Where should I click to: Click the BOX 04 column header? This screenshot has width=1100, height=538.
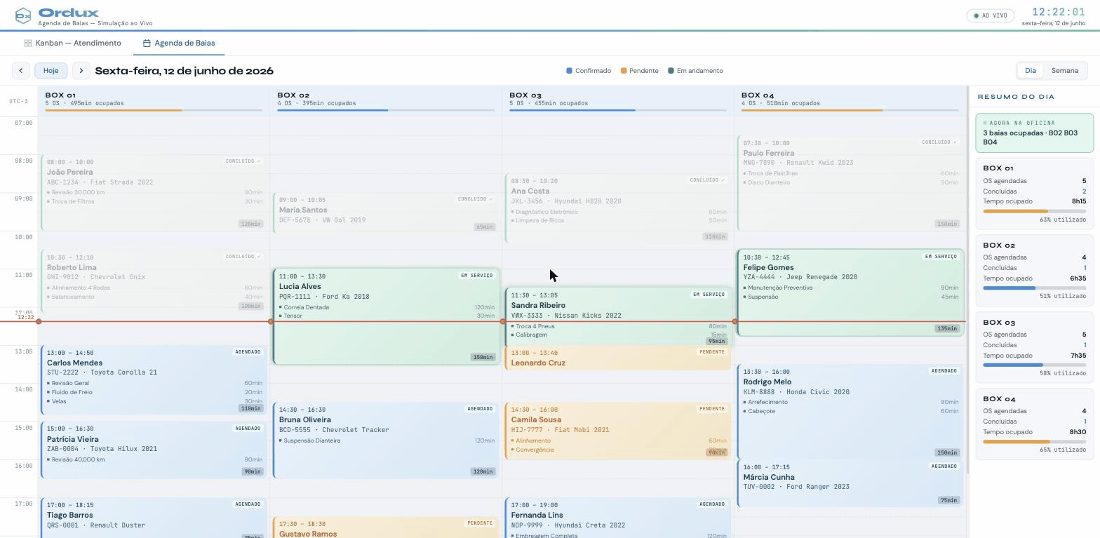[850, 100]
